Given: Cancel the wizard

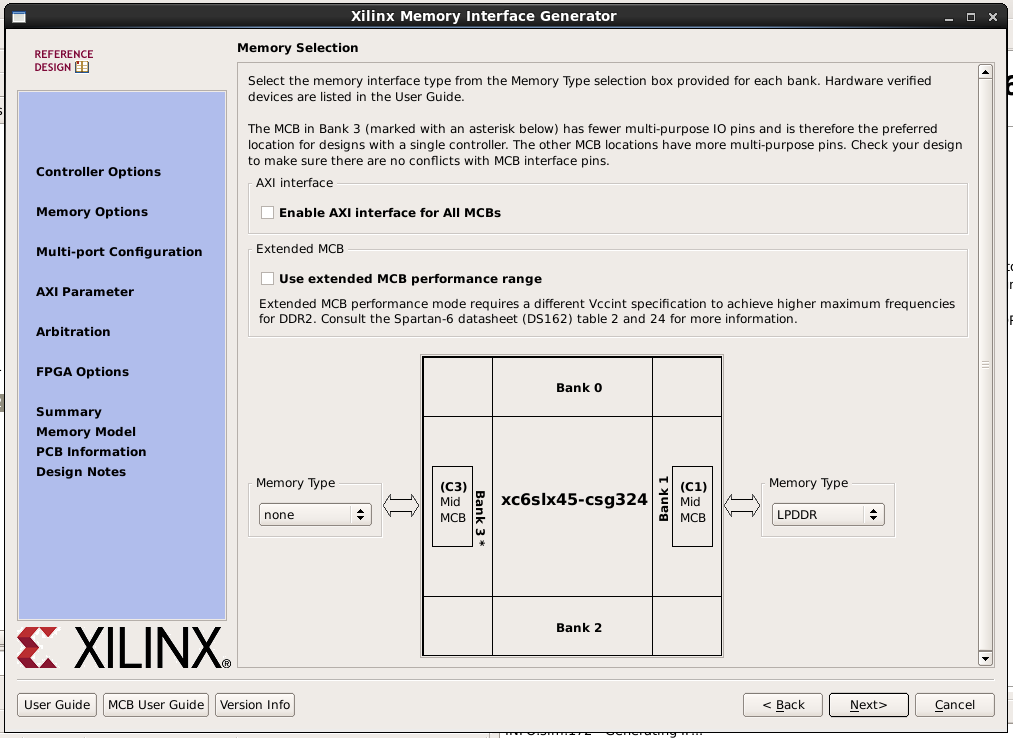Looking at the screenshot, I should [954, 705].
